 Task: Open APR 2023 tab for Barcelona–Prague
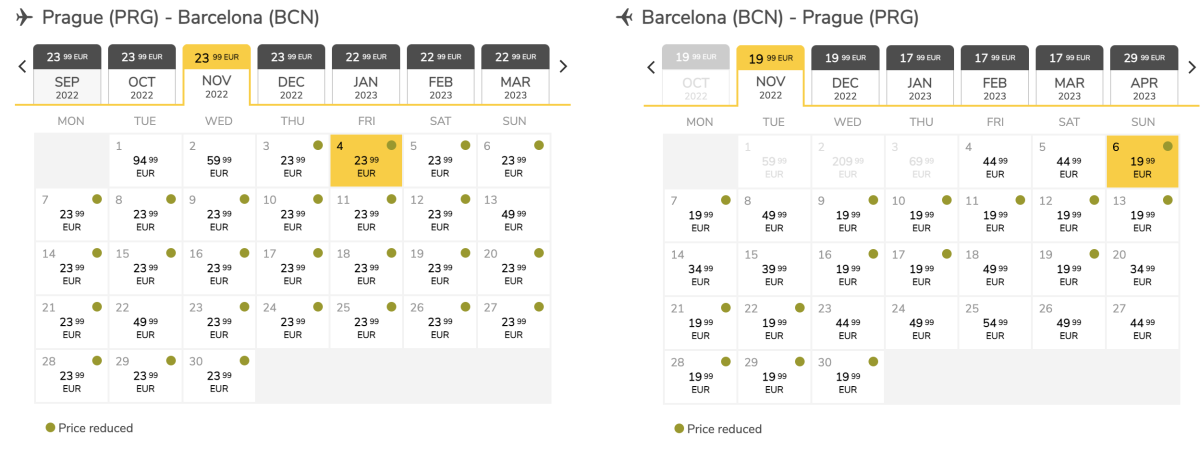tap(1144, 74)
